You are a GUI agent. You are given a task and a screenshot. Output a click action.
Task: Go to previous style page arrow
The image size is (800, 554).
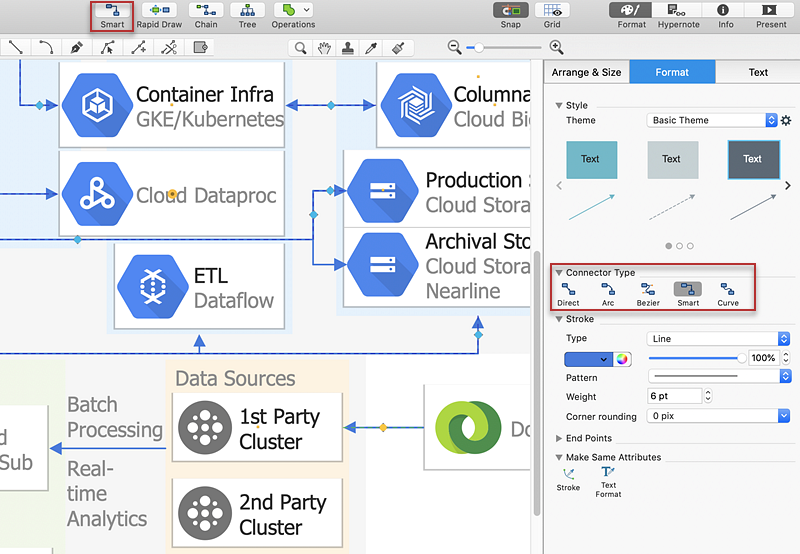(559, 186)
